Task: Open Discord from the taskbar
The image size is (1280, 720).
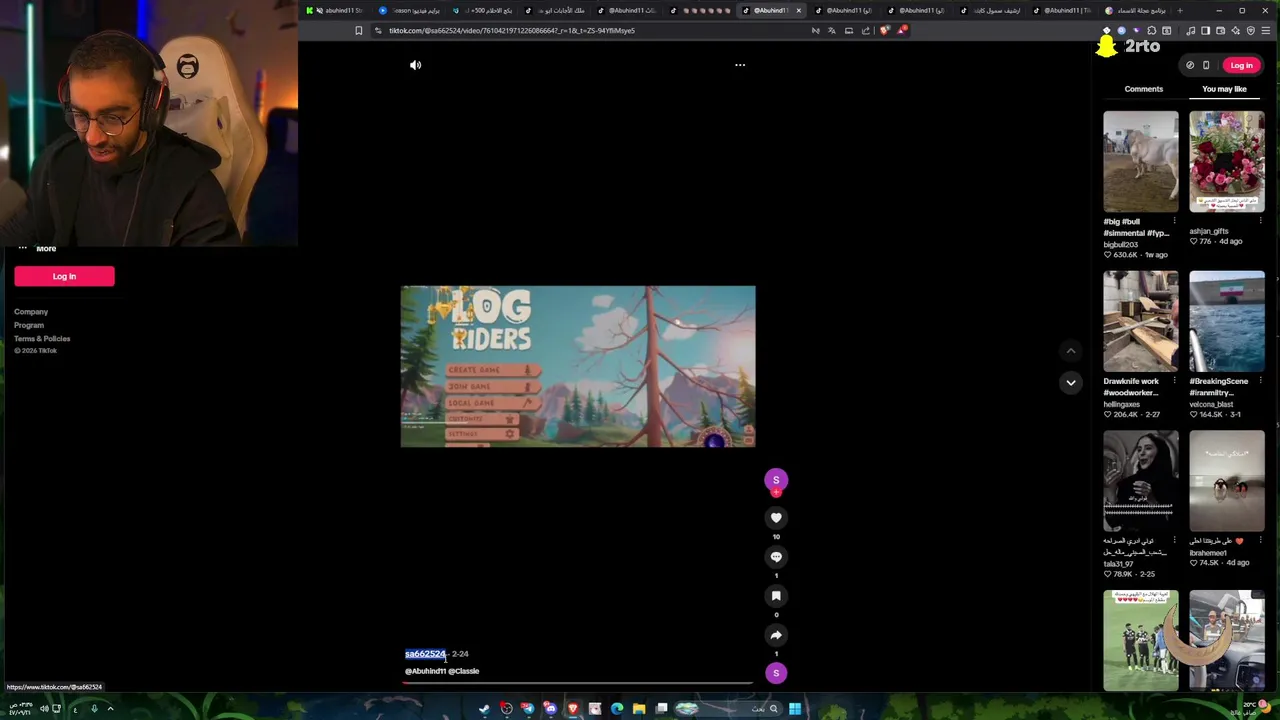Action: click(550, 709)
